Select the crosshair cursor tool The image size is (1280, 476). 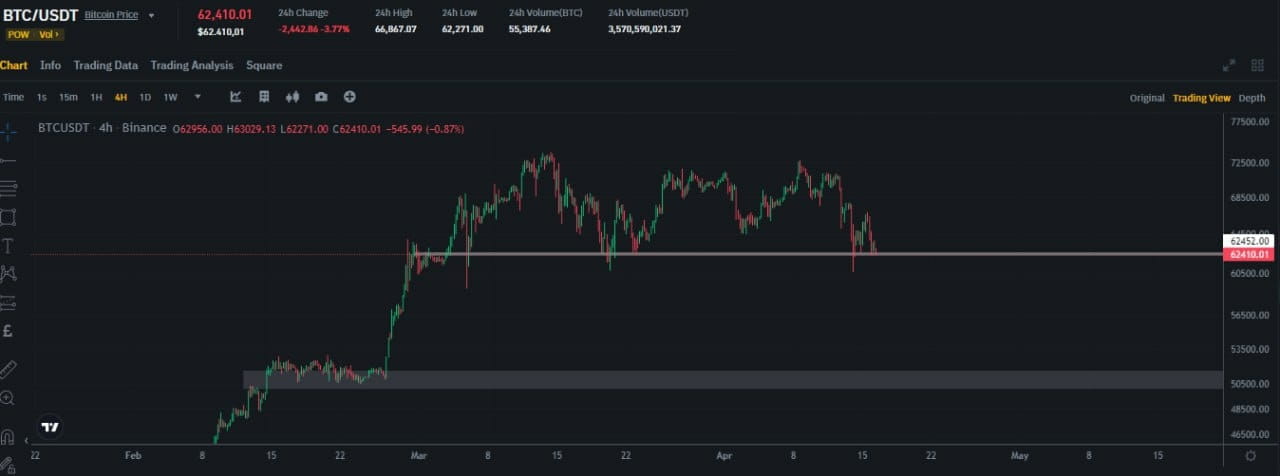tap(8, 131)
